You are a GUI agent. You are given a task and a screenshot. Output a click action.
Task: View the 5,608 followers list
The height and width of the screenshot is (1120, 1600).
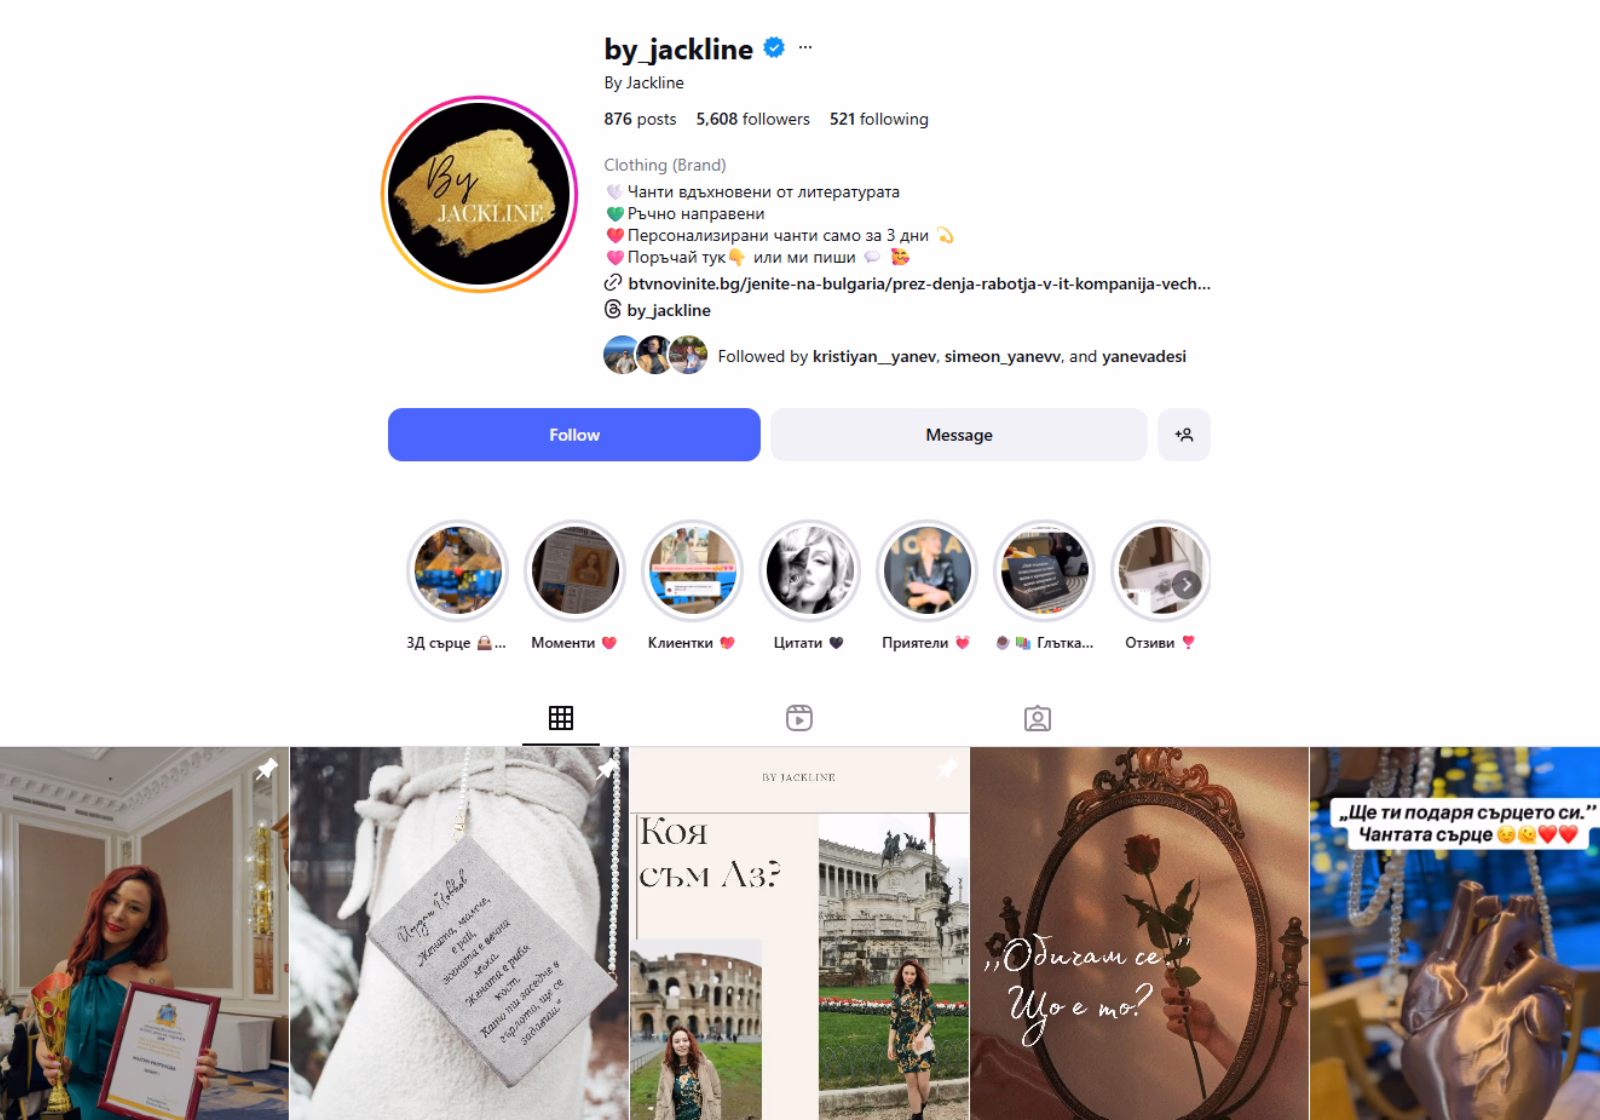click(x=753, y=119)
